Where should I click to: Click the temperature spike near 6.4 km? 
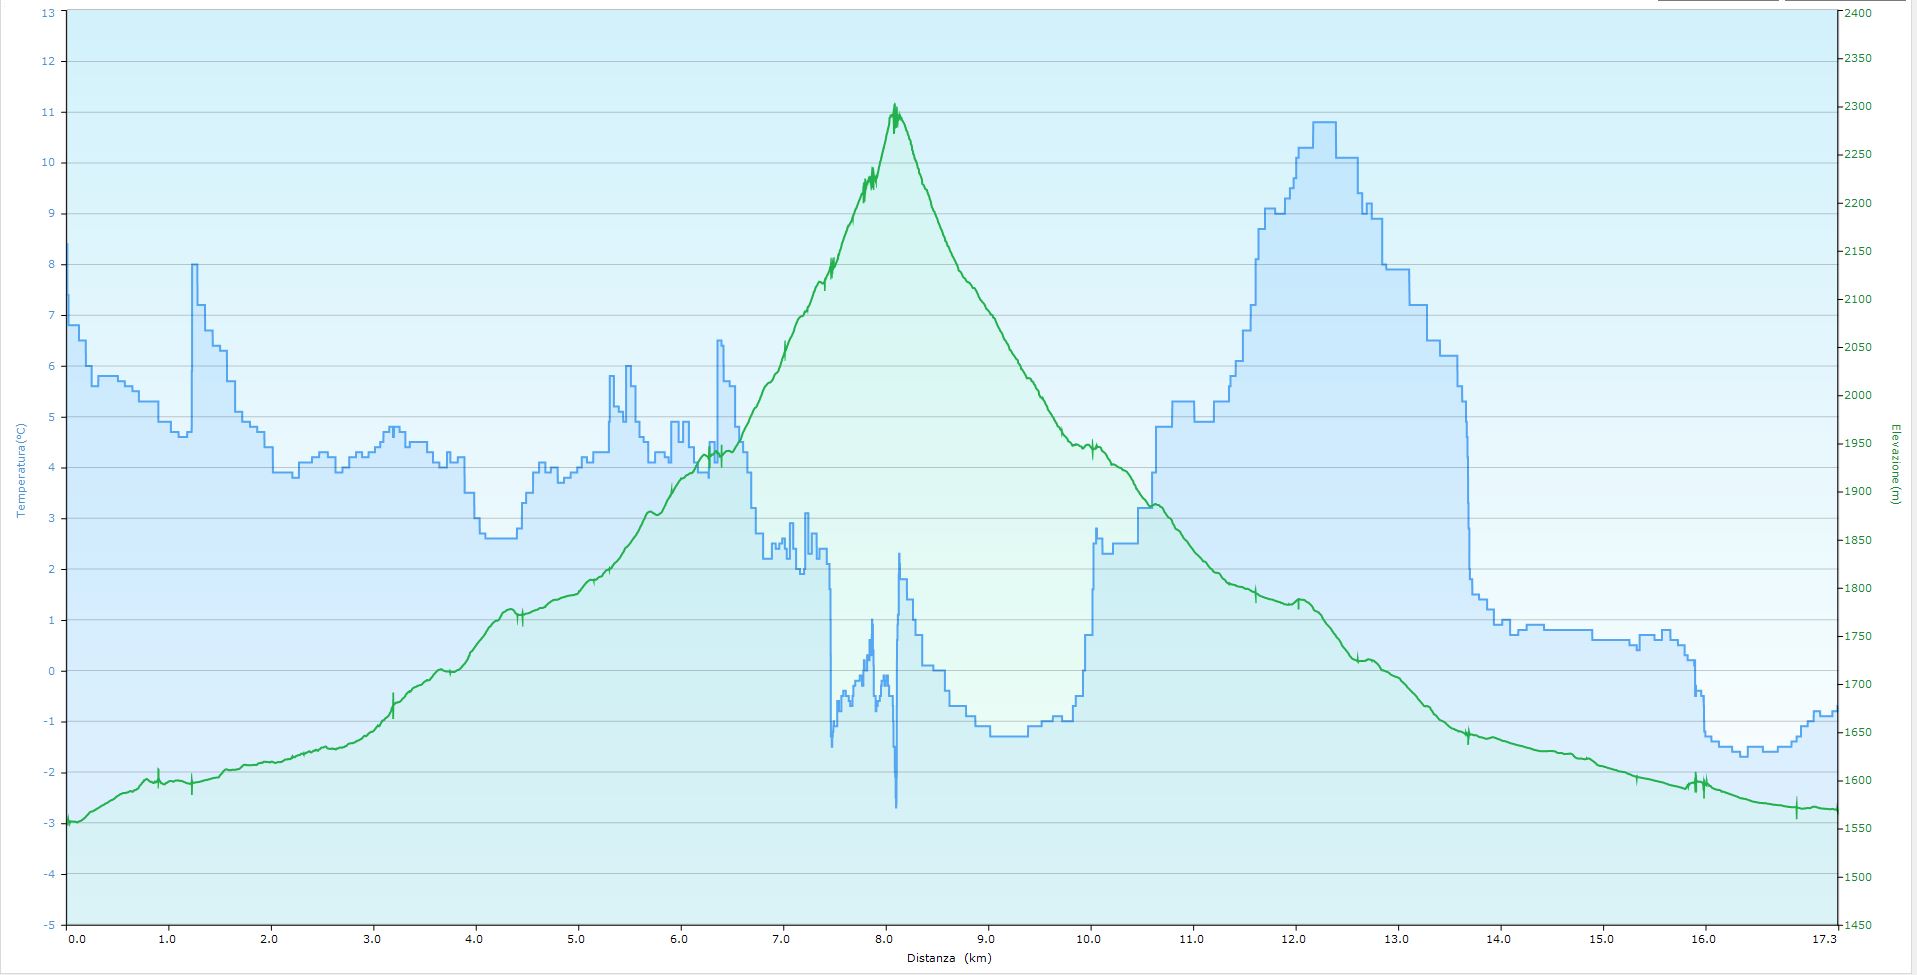719,342
